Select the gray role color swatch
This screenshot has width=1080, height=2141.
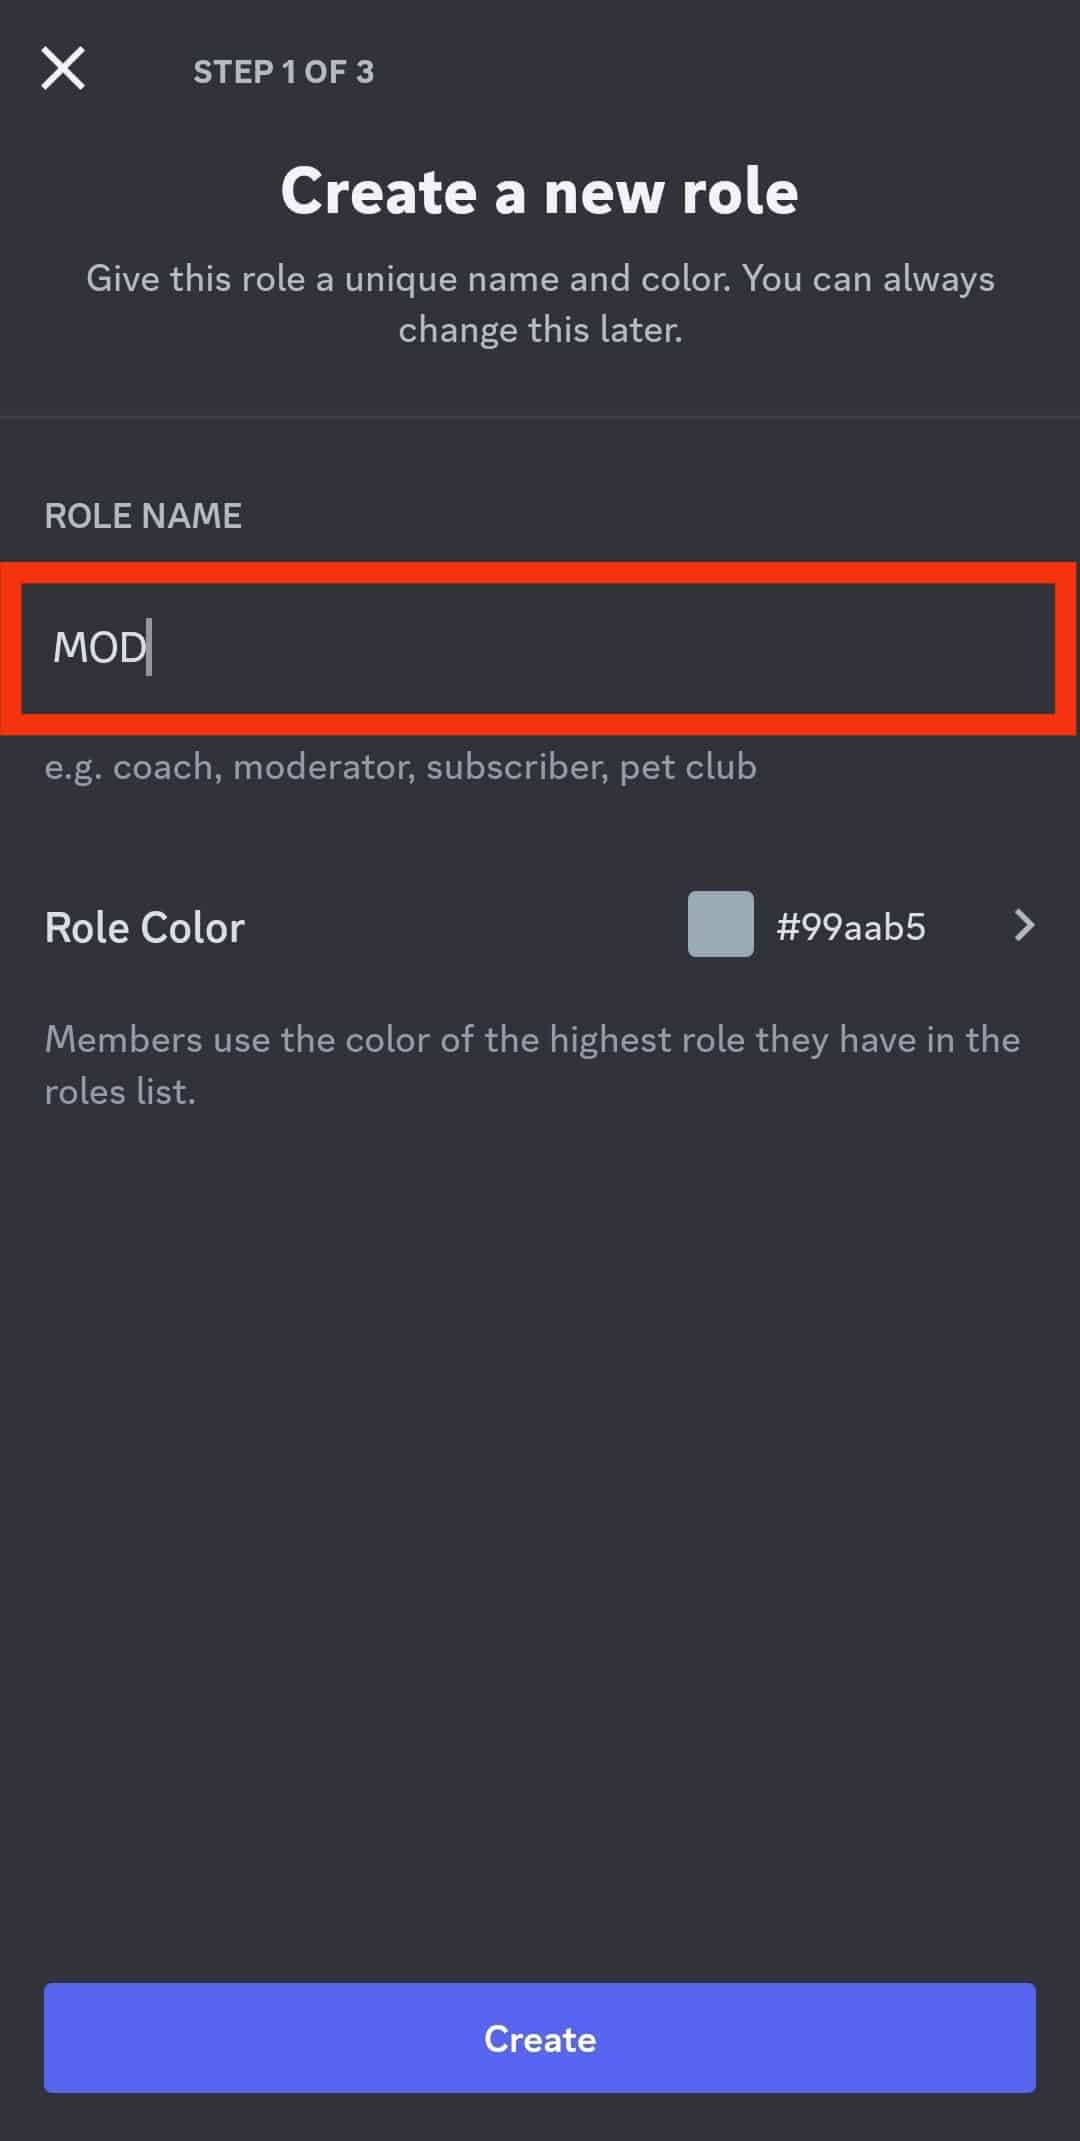(x=721, y=924)
